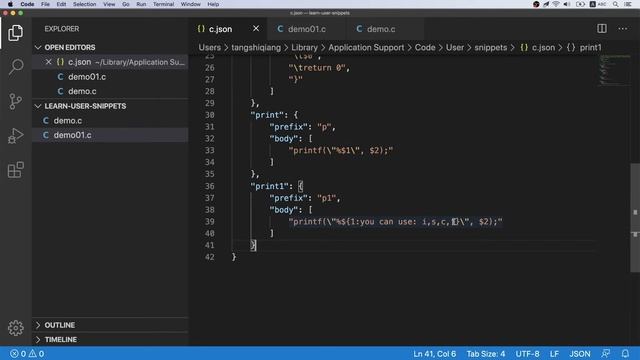Click the c.json breadcrumb item
640x360 pixels.
point(538,47)
